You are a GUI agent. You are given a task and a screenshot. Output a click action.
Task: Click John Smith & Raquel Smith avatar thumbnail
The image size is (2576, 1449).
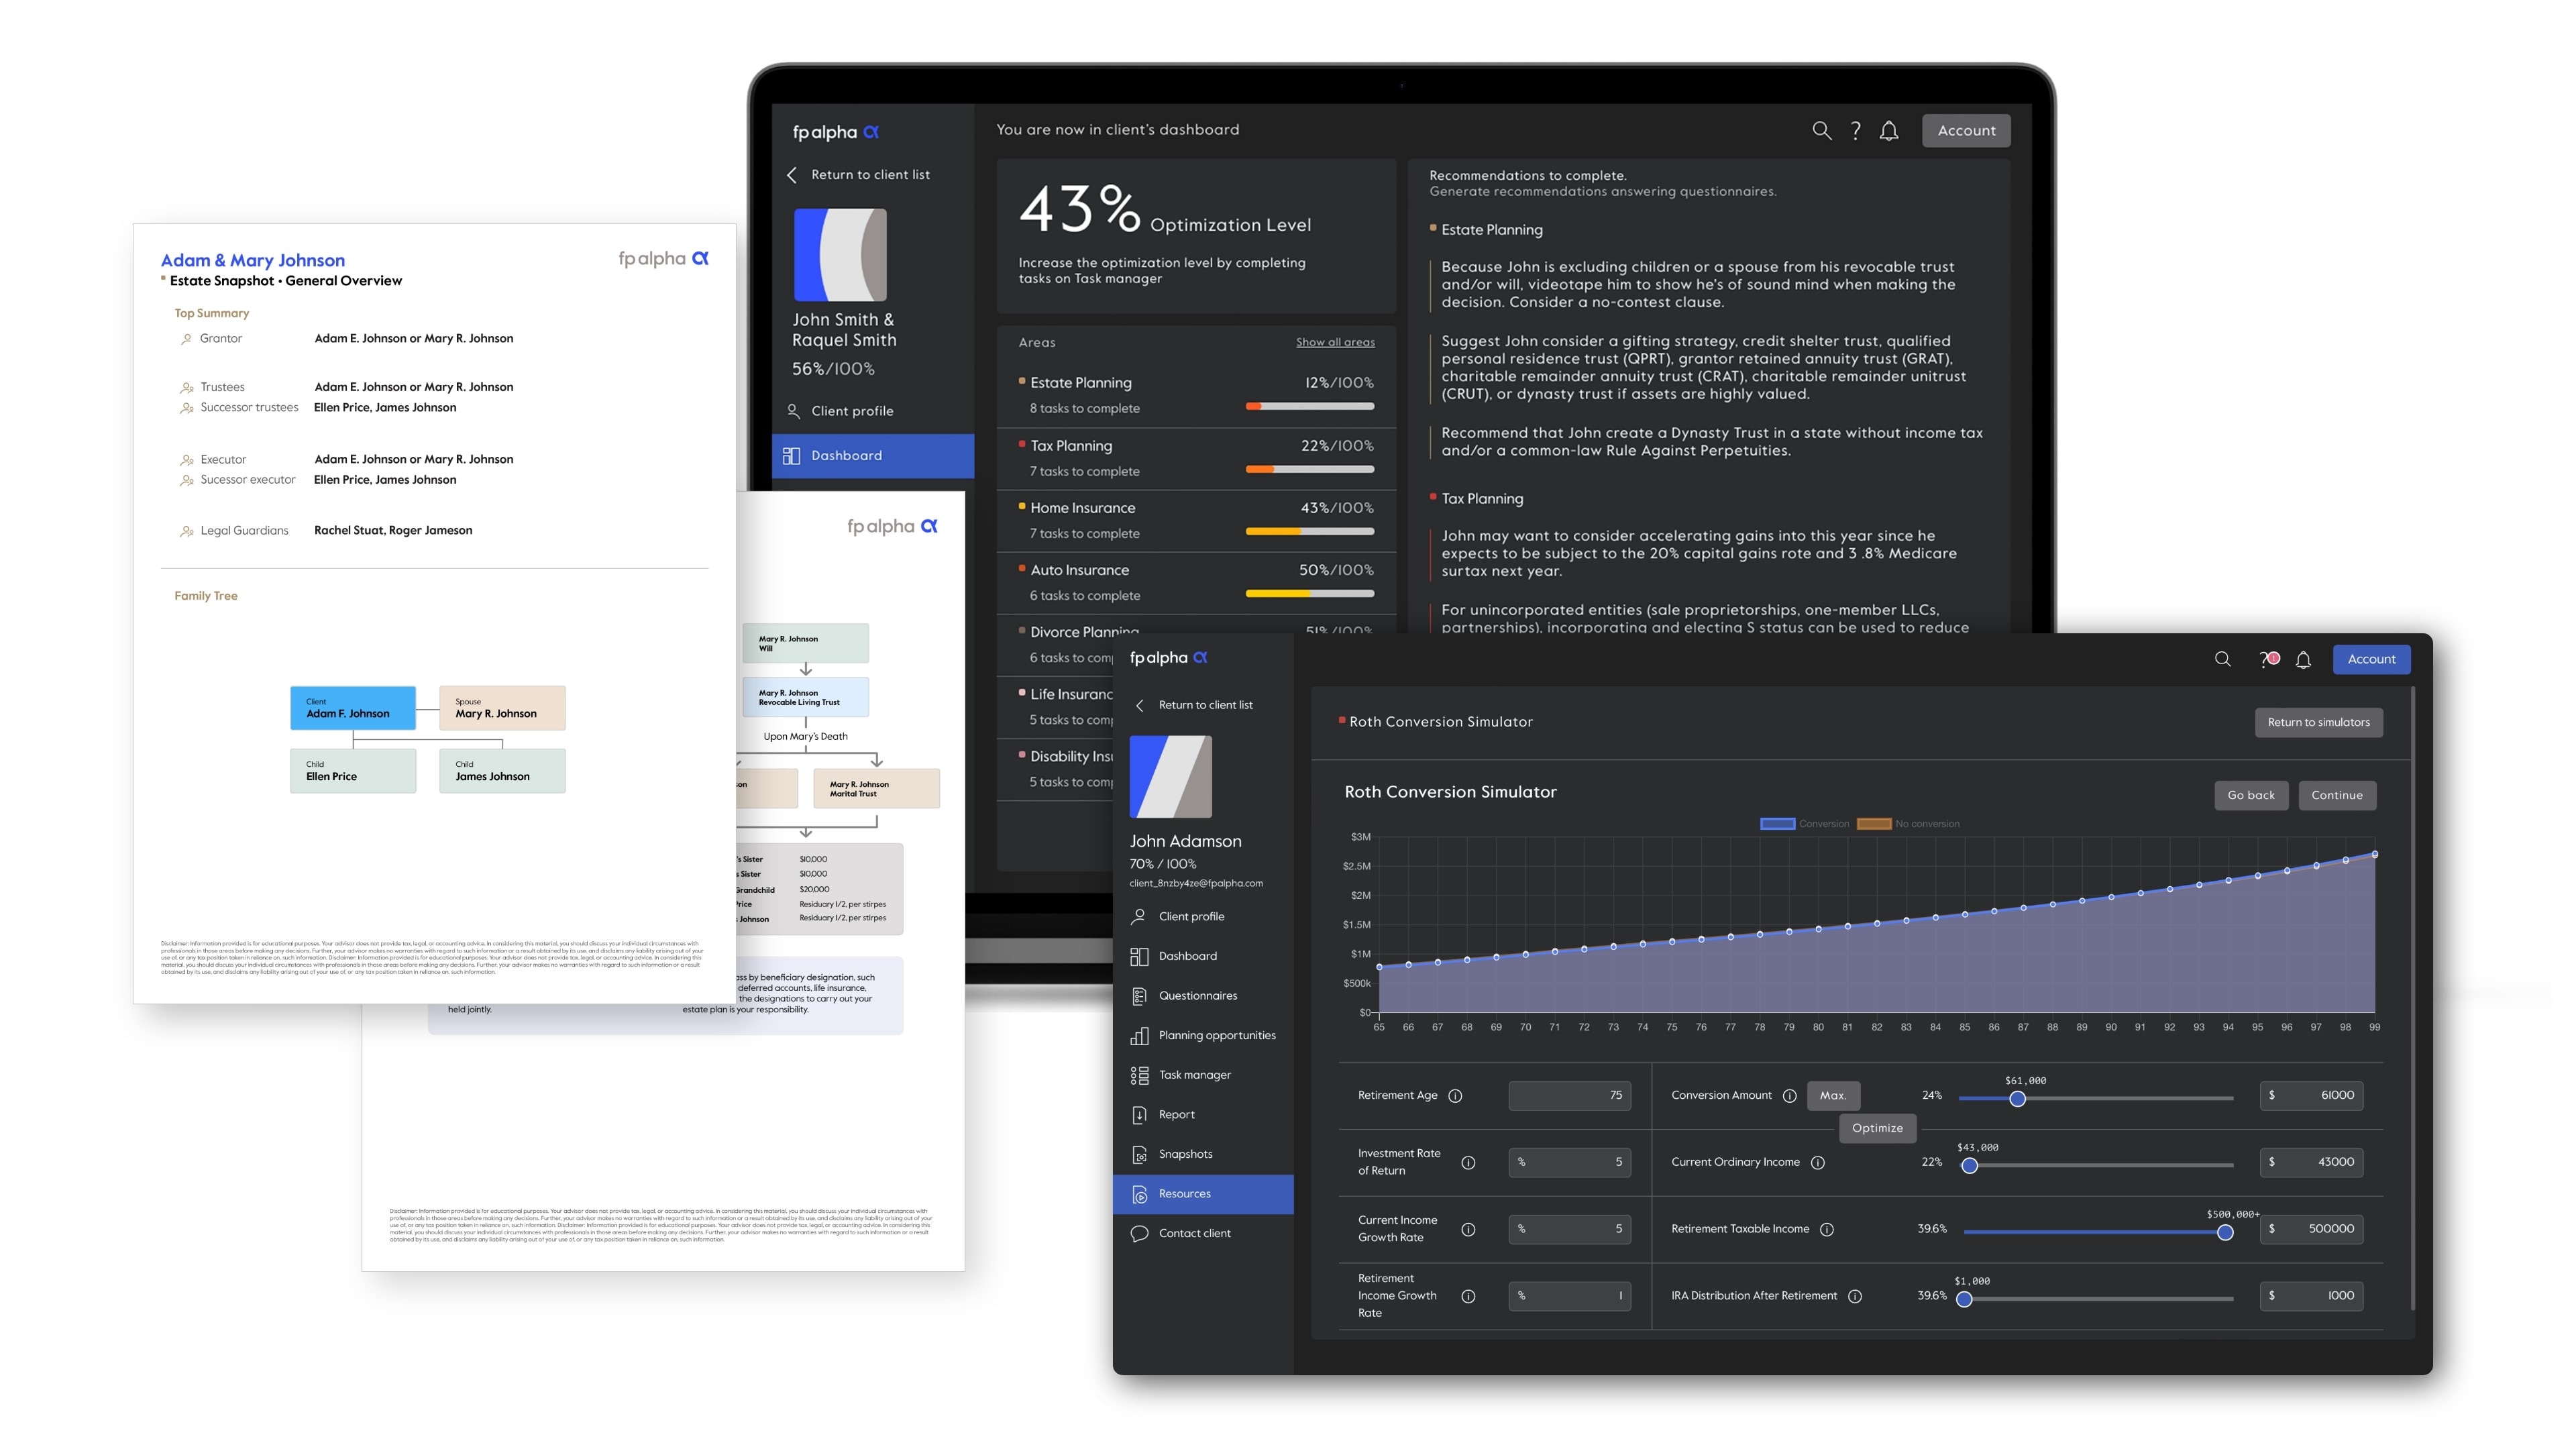click(840, 255)
